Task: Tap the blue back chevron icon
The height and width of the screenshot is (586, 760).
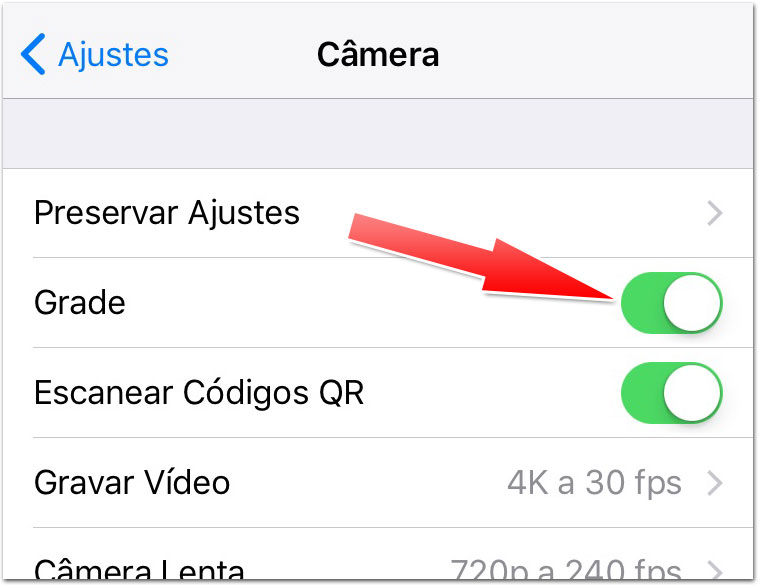Action: (33, 54)
